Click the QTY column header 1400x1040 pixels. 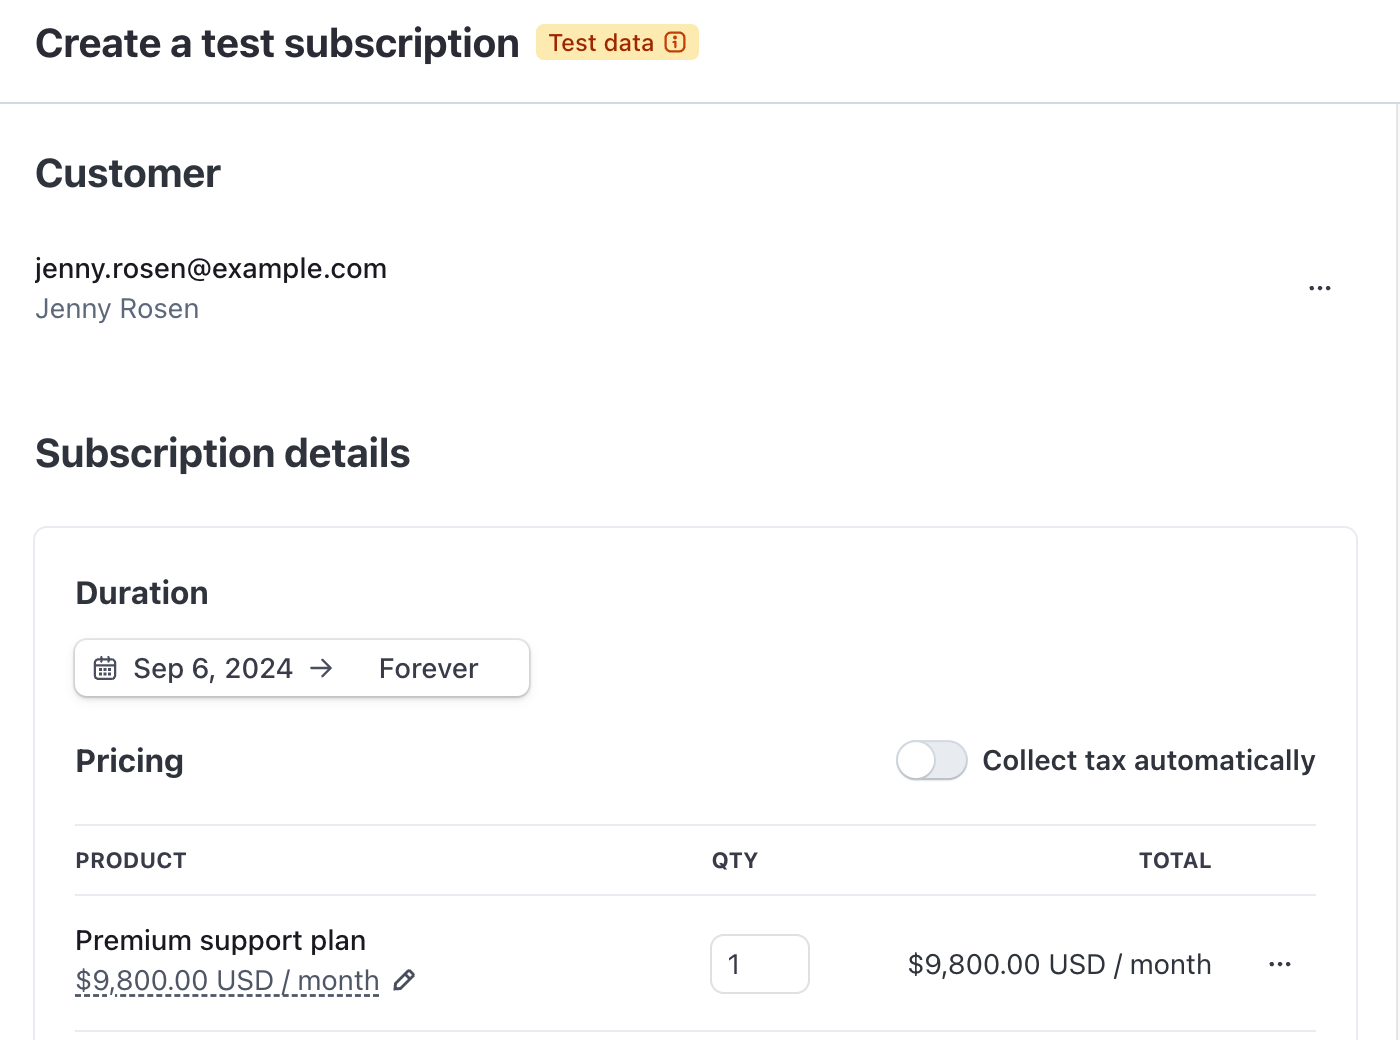(x=734, y=860)
